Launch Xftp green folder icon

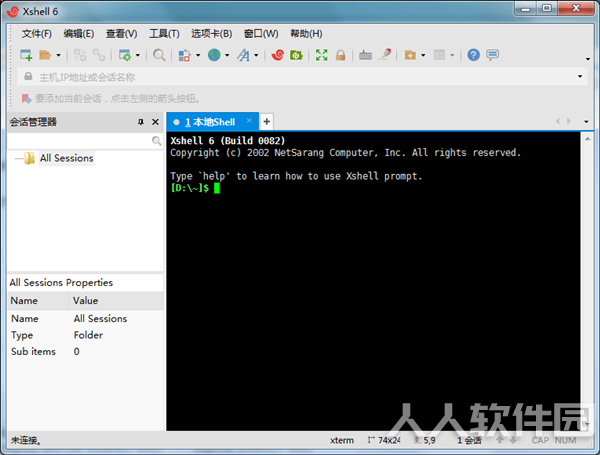coord(296,55)
